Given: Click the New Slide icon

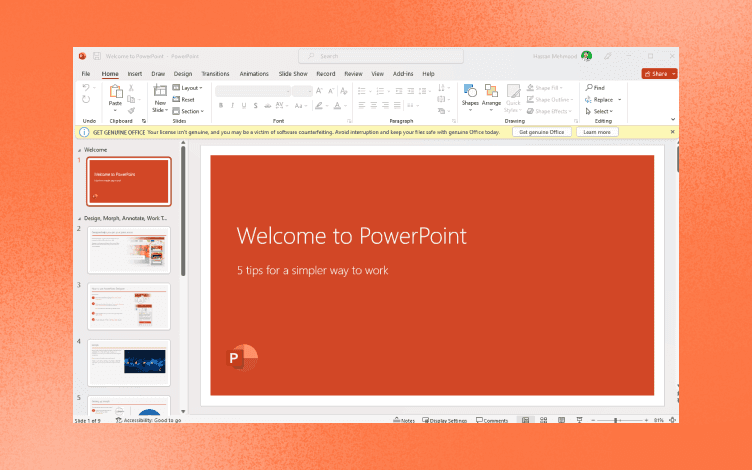Looking at the screenshot, I should (160, 91).
